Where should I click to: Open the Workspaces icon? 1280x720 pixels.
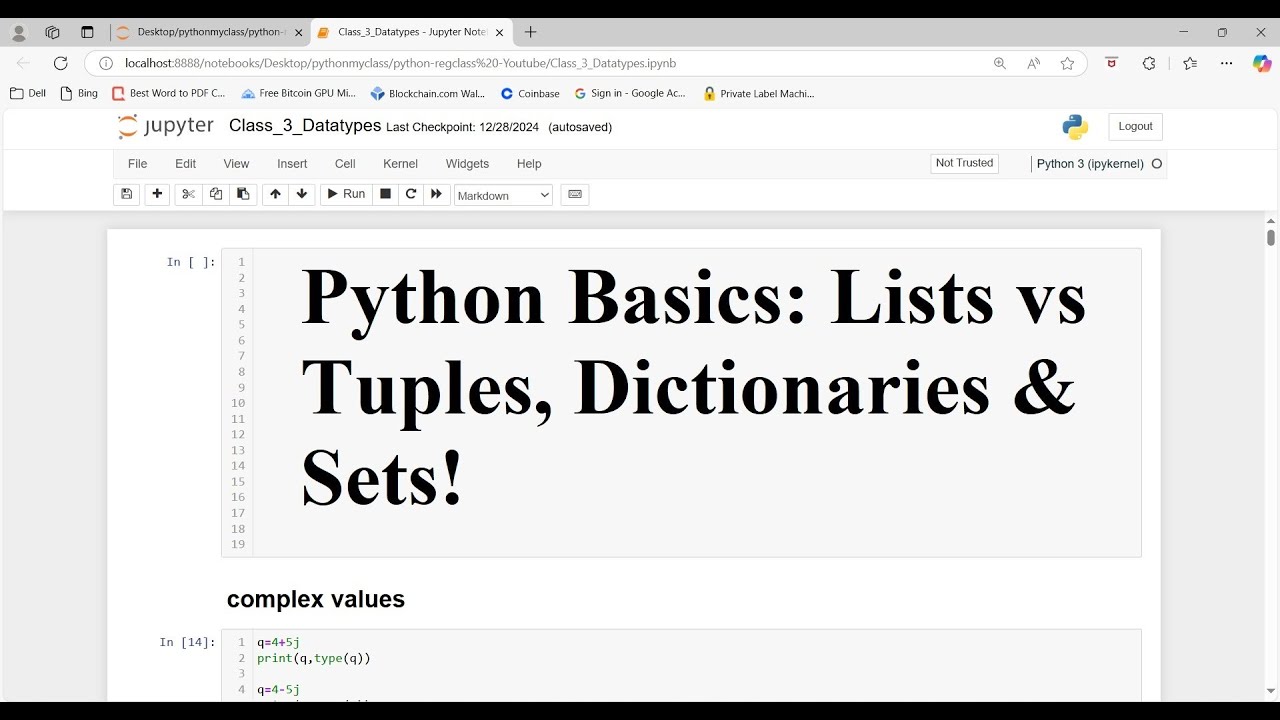point(53,32)
